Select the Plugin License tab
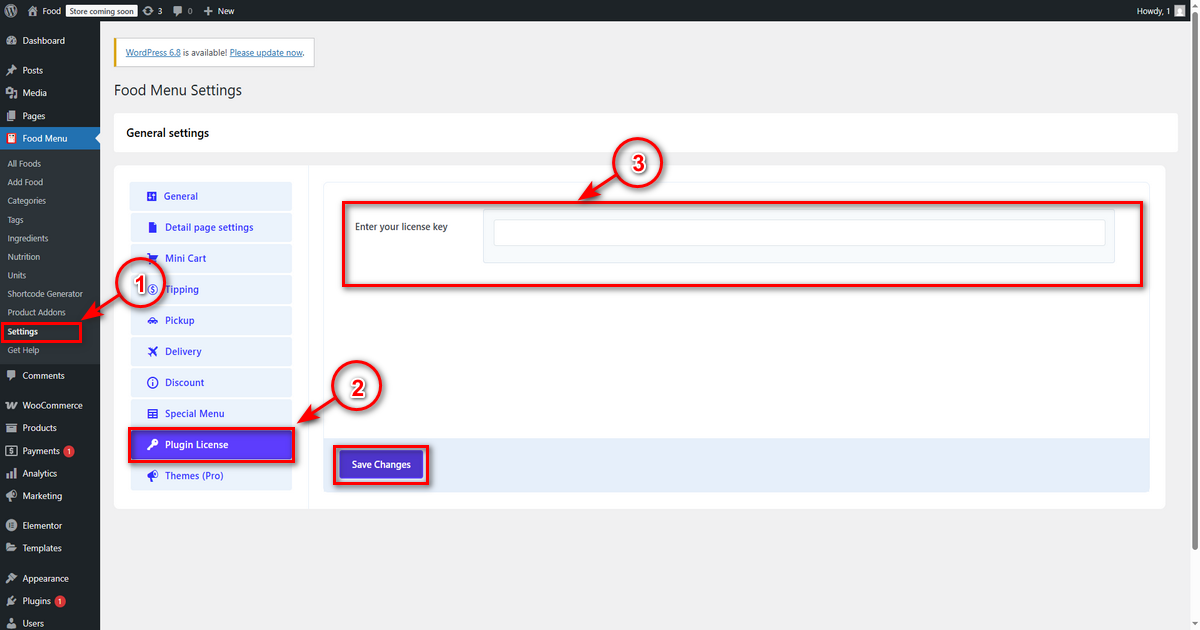 [211, 445]
